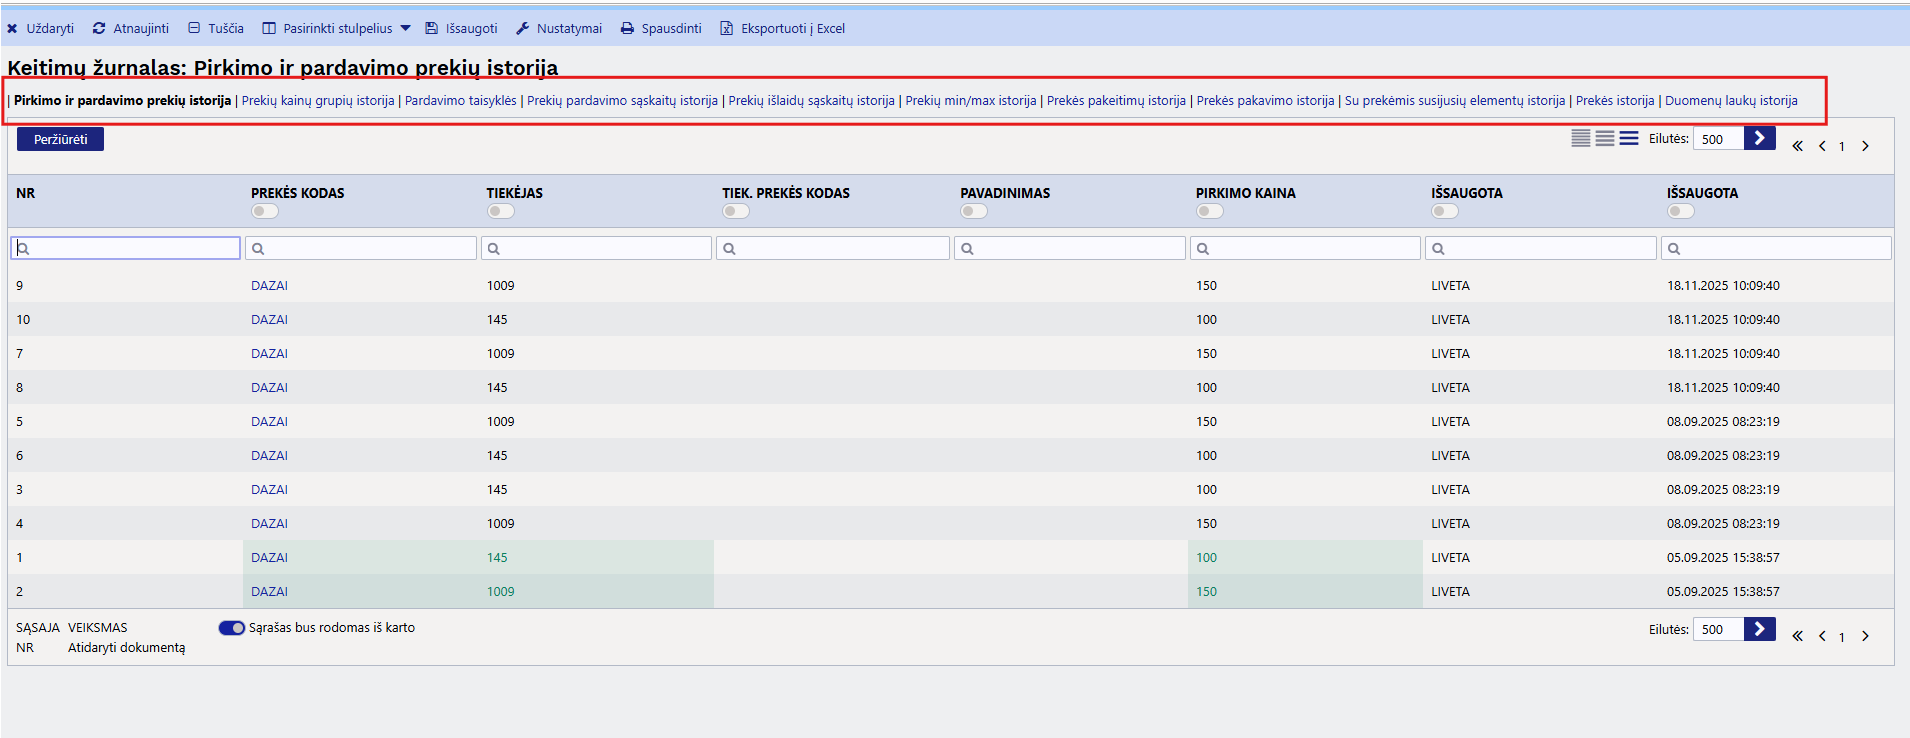Open the Prekių kainų grupių istorija tab
The width and height of the screenshot is (1910, 738).
[x=318, y=100]
